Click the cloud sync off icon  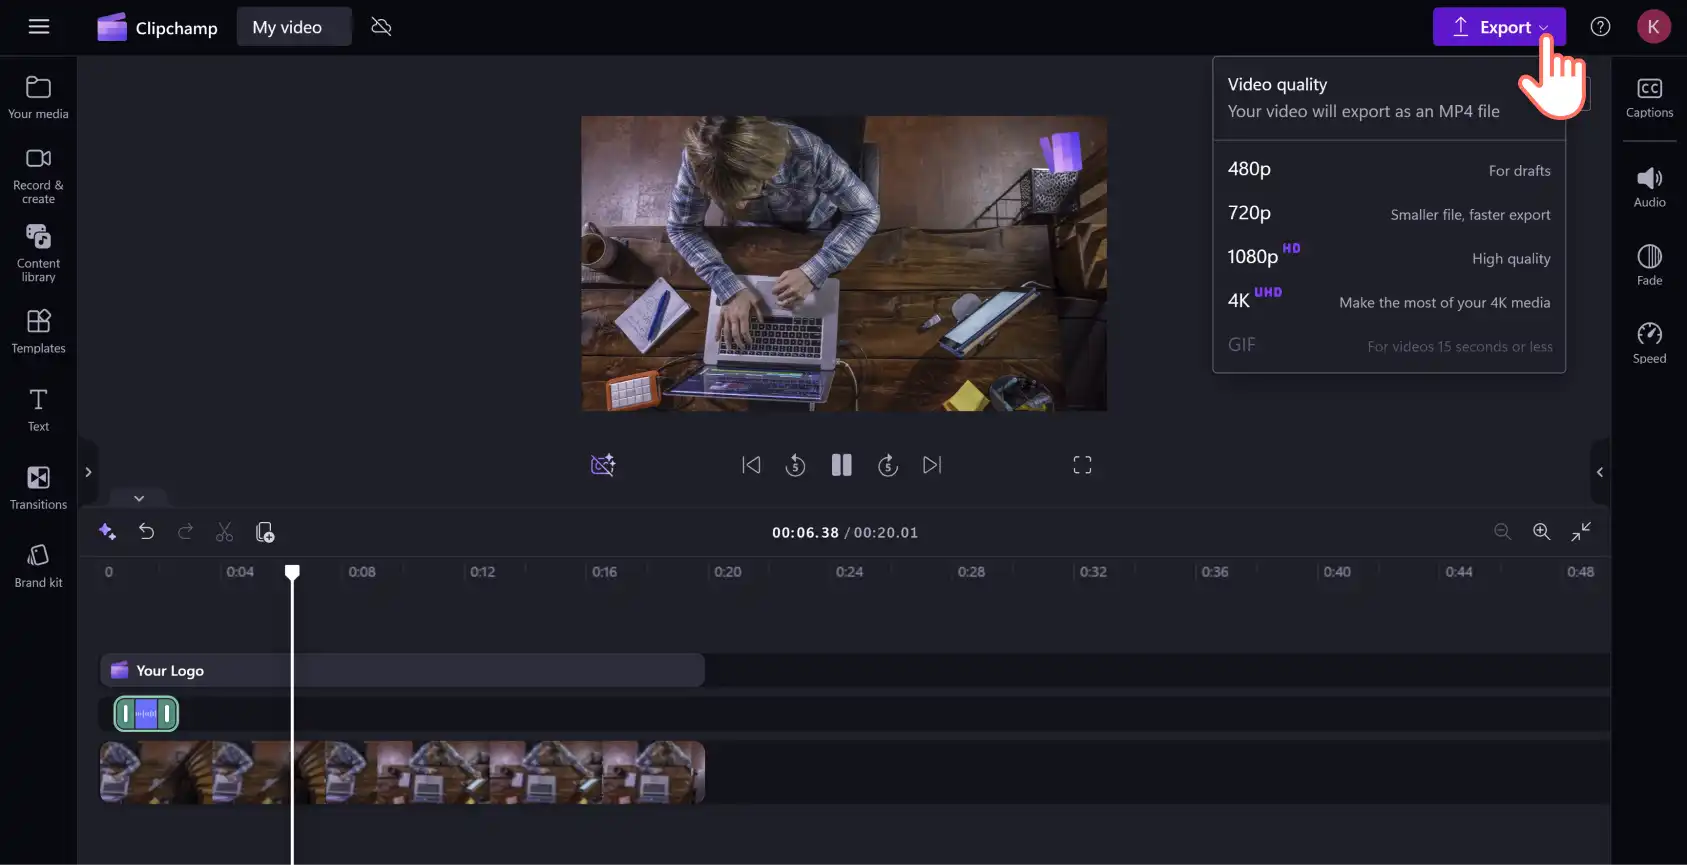click(381, 27)
